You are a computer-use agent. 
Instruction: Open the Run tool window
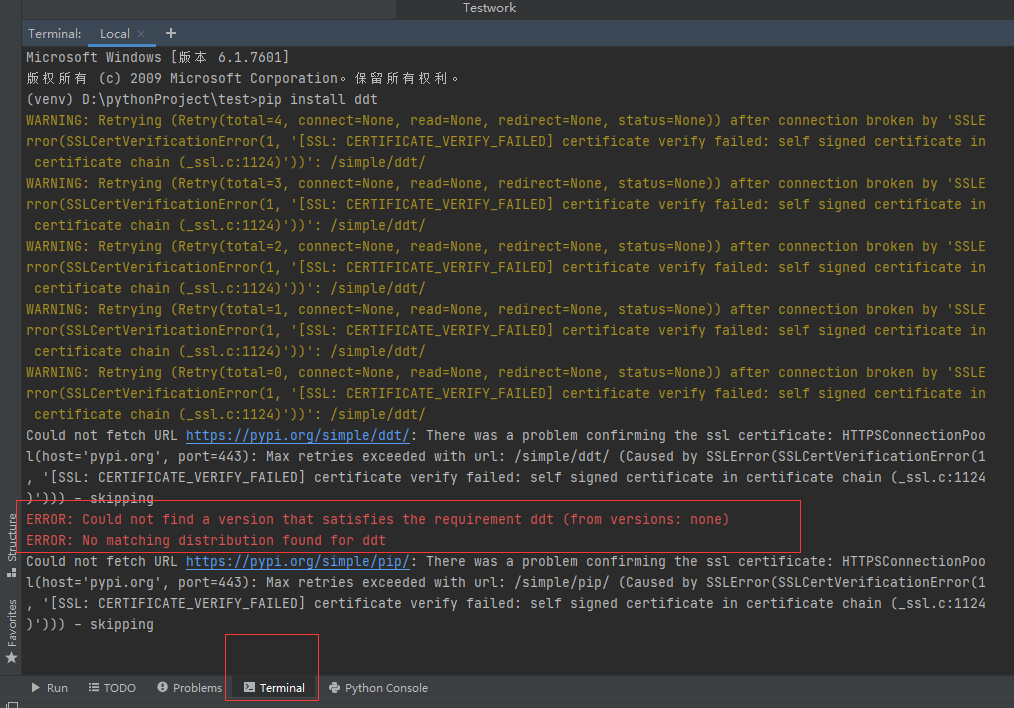coord(49,688)
